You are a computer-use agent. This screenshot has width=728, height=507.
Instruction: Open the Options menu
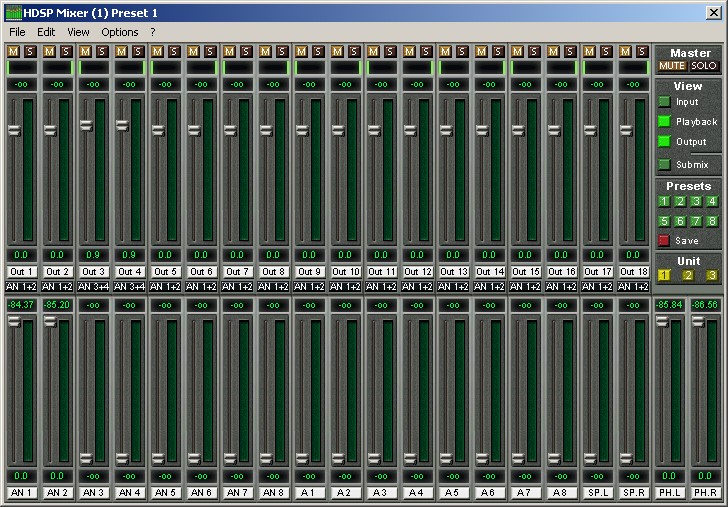pos(120,32)
